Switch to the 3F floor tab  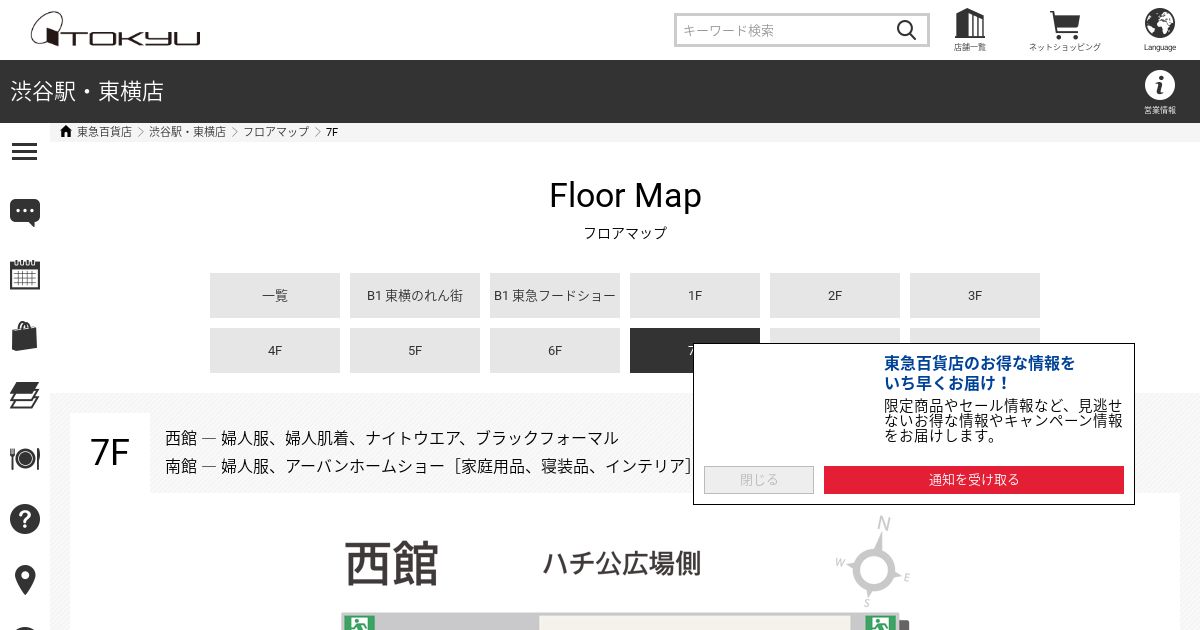point(975,295)
